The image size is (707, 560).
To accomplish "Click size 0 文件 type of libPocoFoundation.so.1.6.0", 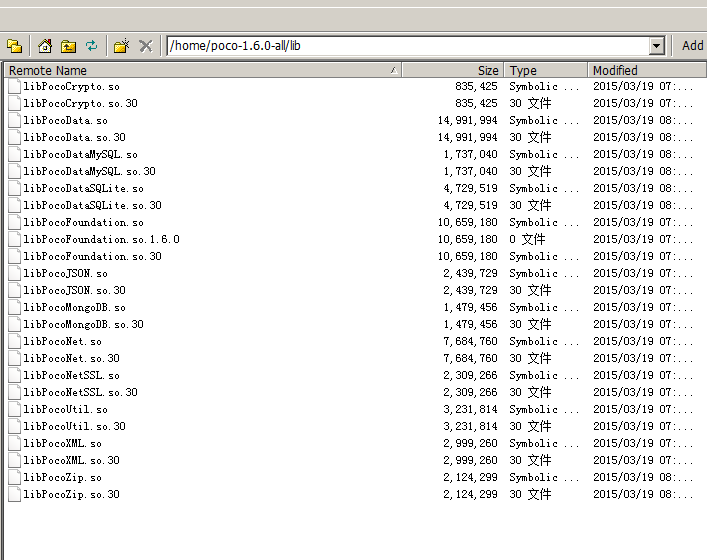I will pos(527,239).
